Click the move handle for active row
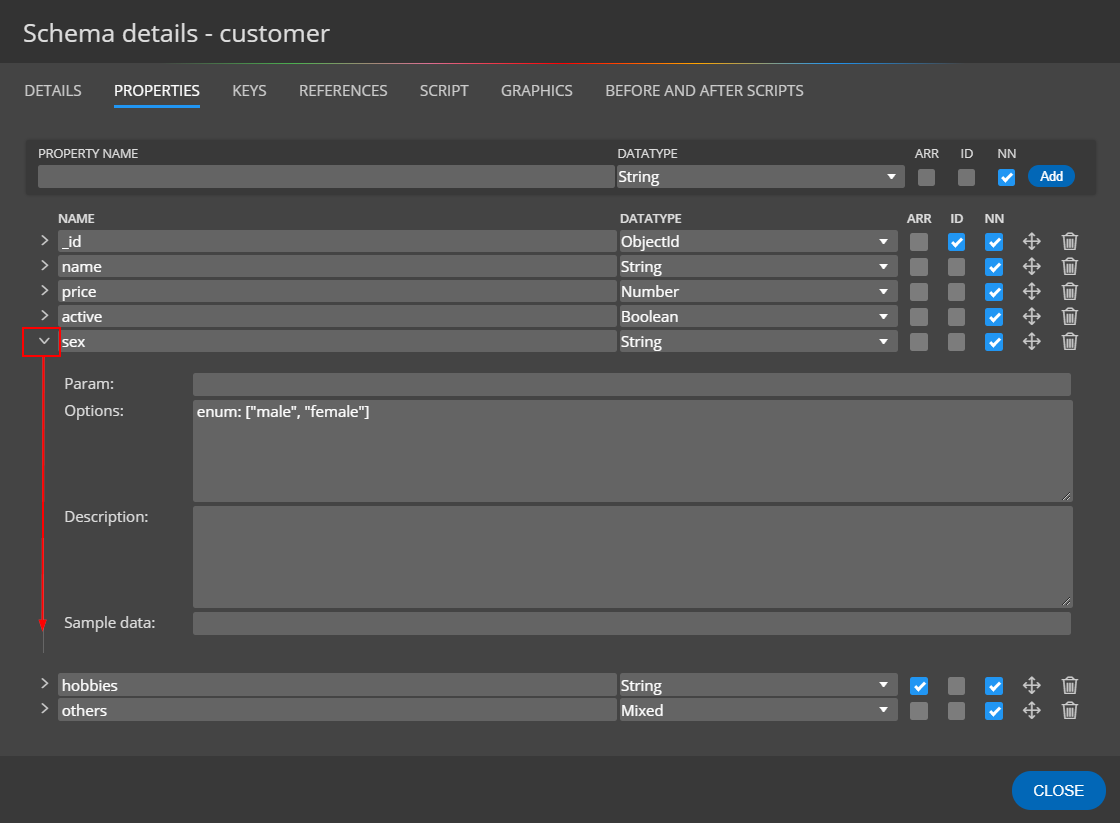 pos(1031,316)
